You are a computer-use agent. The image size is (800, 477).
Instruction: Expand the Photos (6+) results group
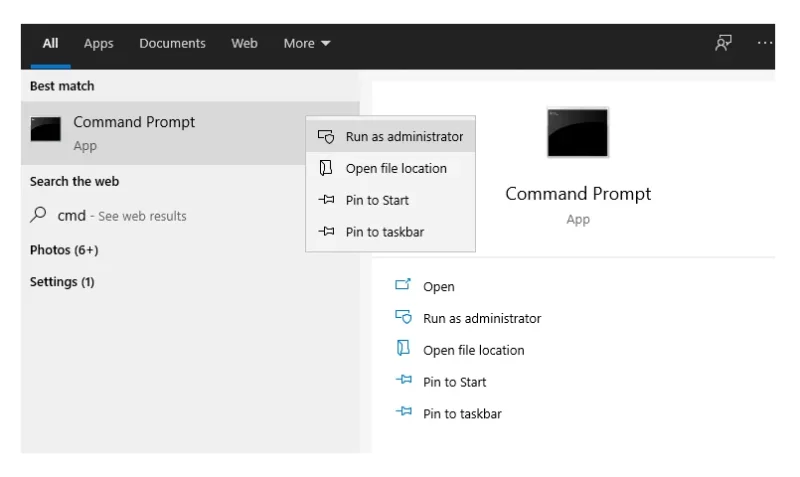click(64, 250)
